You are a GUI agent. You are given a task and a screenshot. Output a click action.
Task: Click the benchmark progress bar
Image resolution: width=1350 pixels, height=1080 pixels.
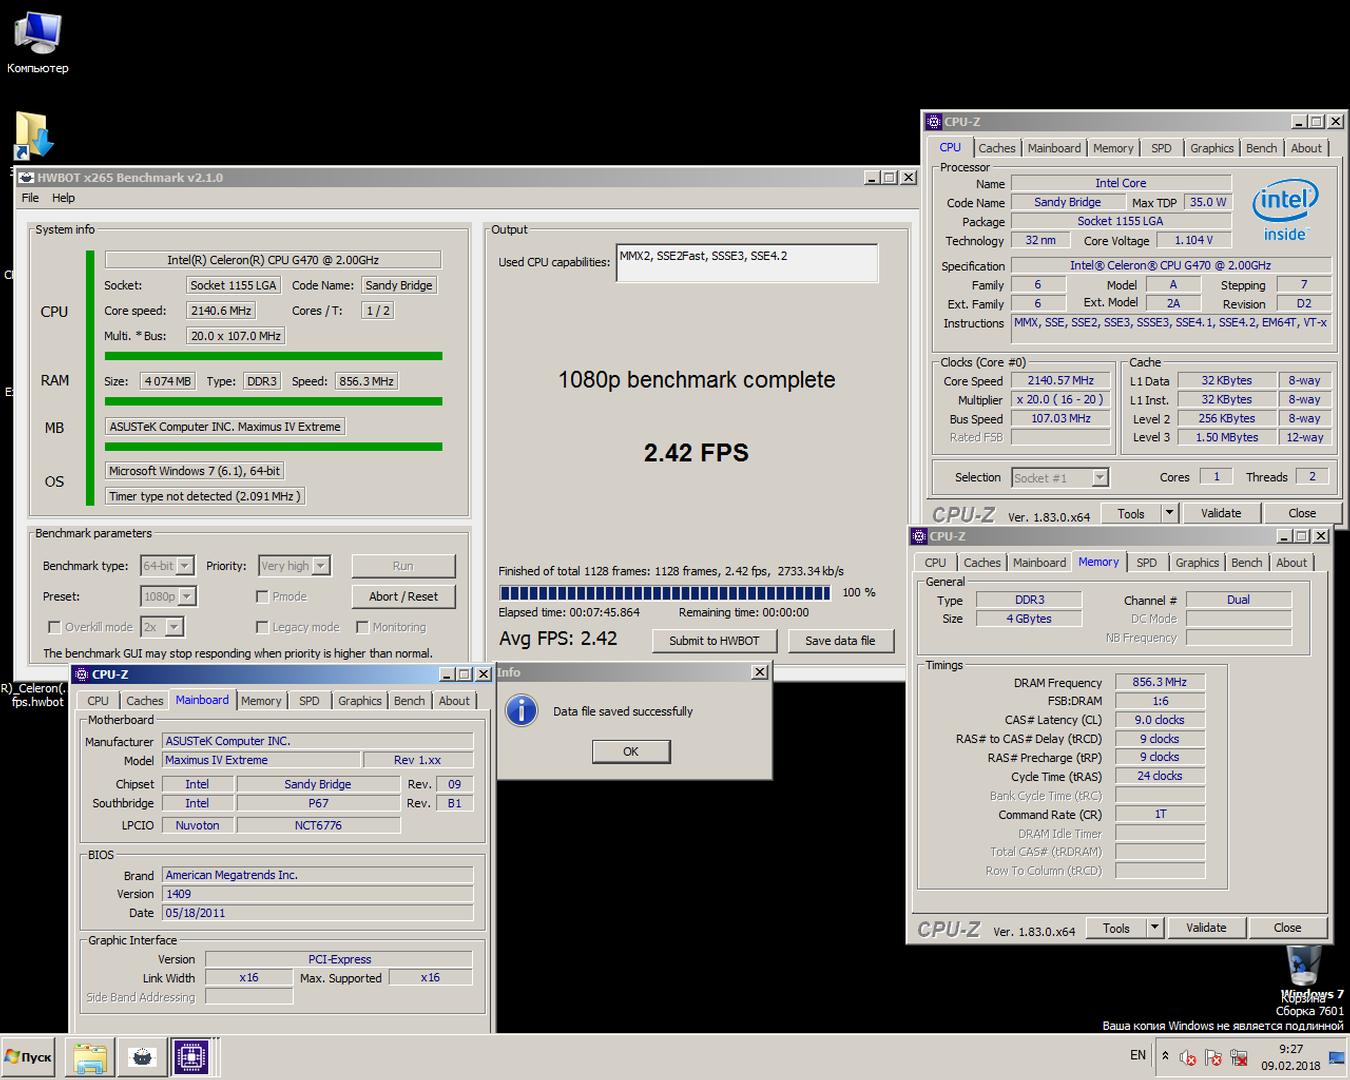point(665,593)
